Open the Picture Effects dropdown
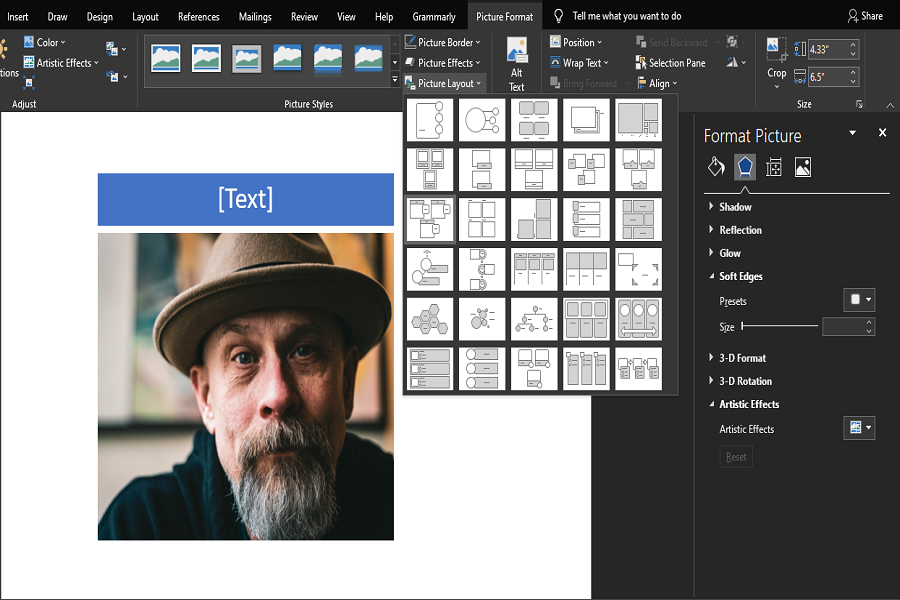 coord(443,62)
